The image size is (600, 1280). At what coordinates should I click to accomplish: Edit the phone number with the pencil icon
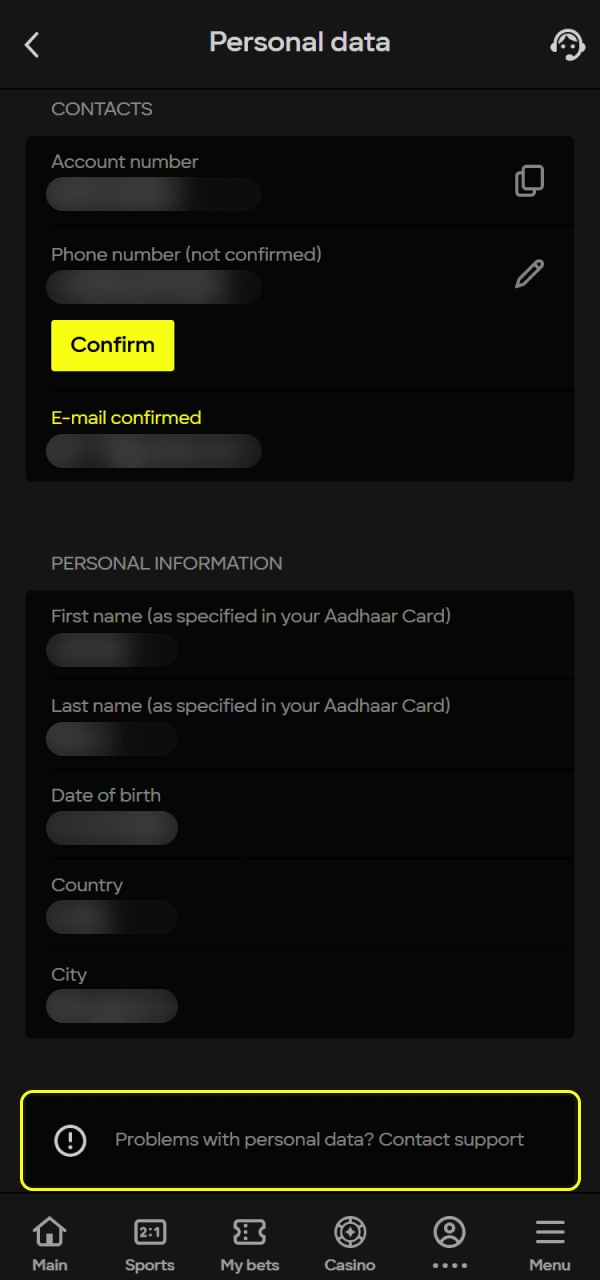click(529, 273)
